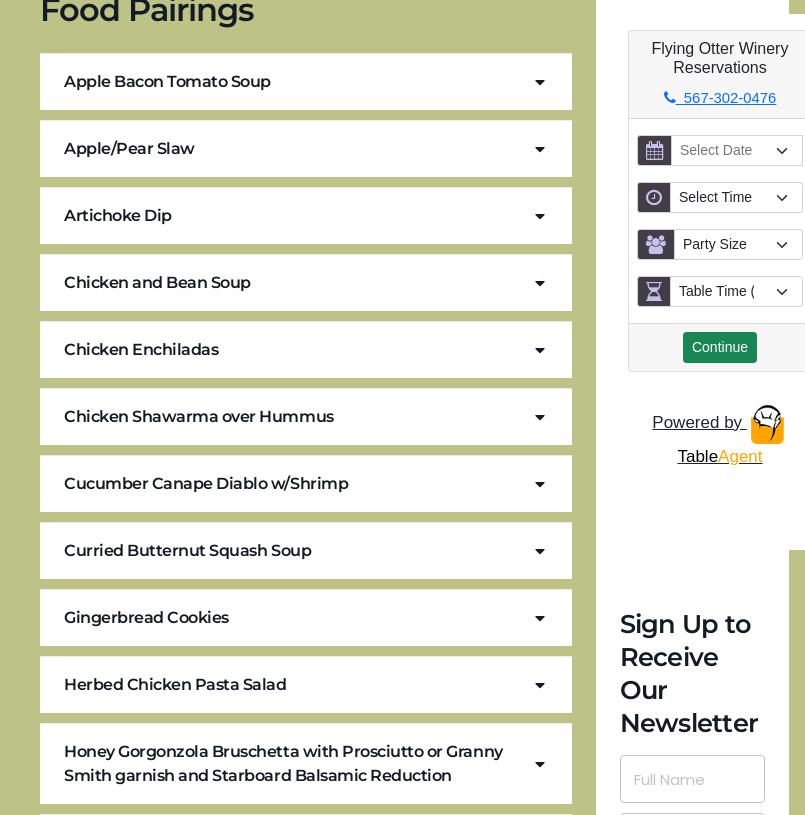Click the Full Name input field
Image resolution: width=805 pixels, height=815 pixels.
pyautogui.click(x=692, y=779)
